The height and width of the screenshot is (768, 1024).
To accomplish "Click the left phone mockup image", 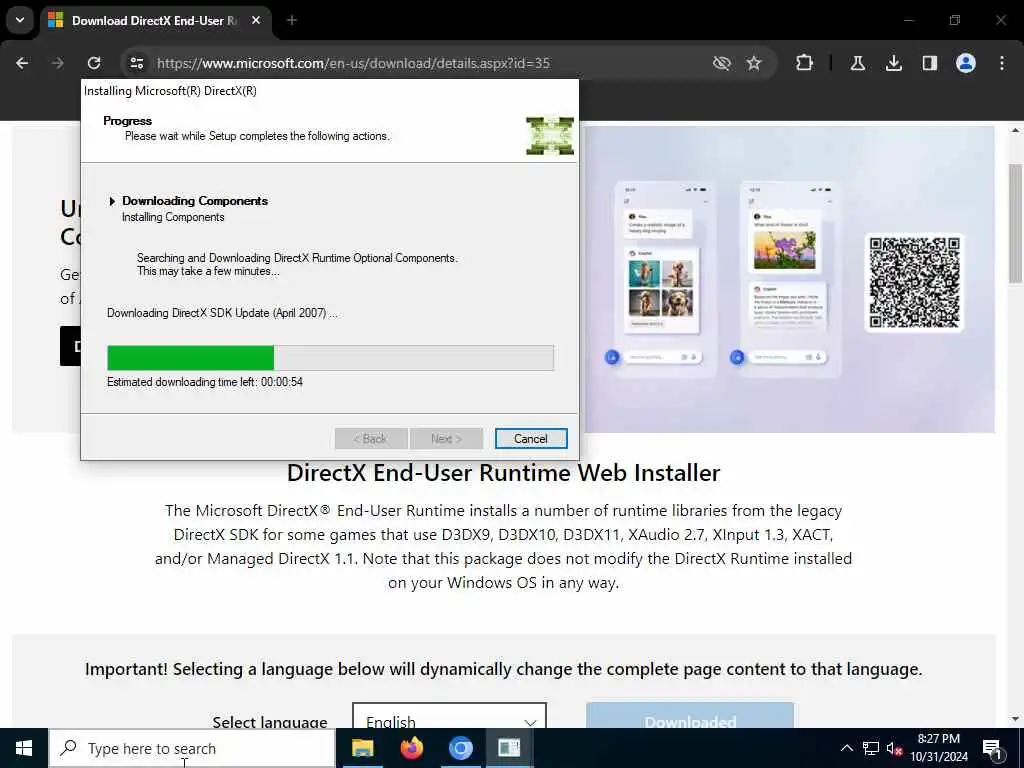I will (x=664, y=279).
